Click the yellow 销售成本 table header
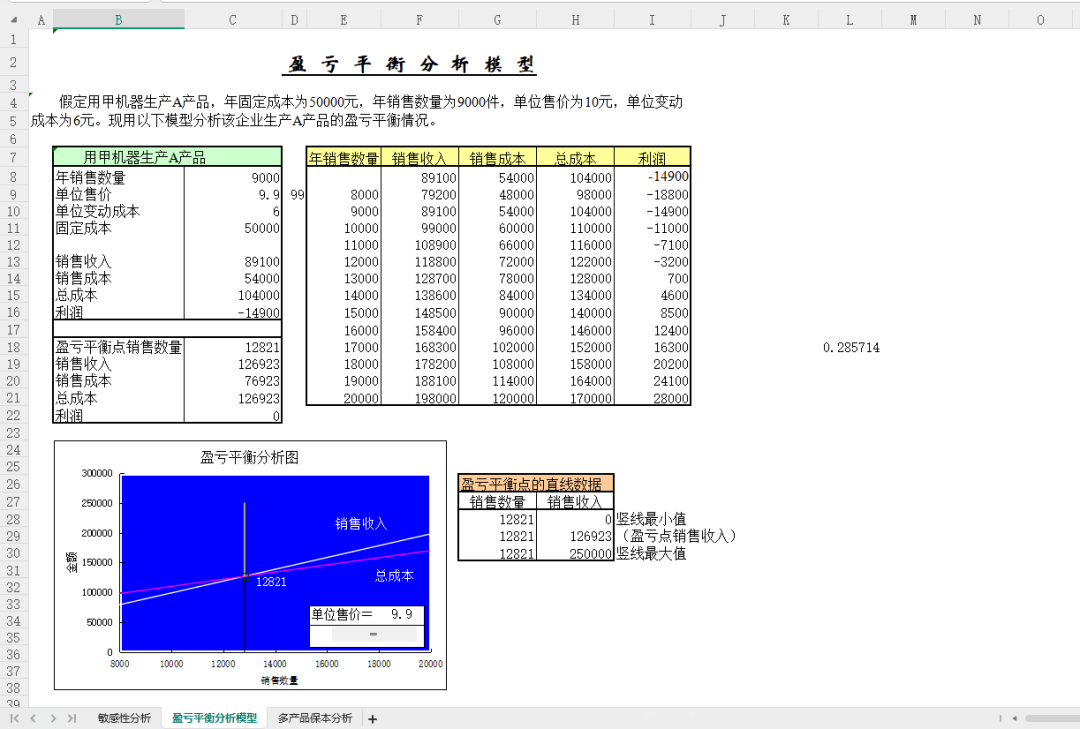 click(x=497, y=158)
